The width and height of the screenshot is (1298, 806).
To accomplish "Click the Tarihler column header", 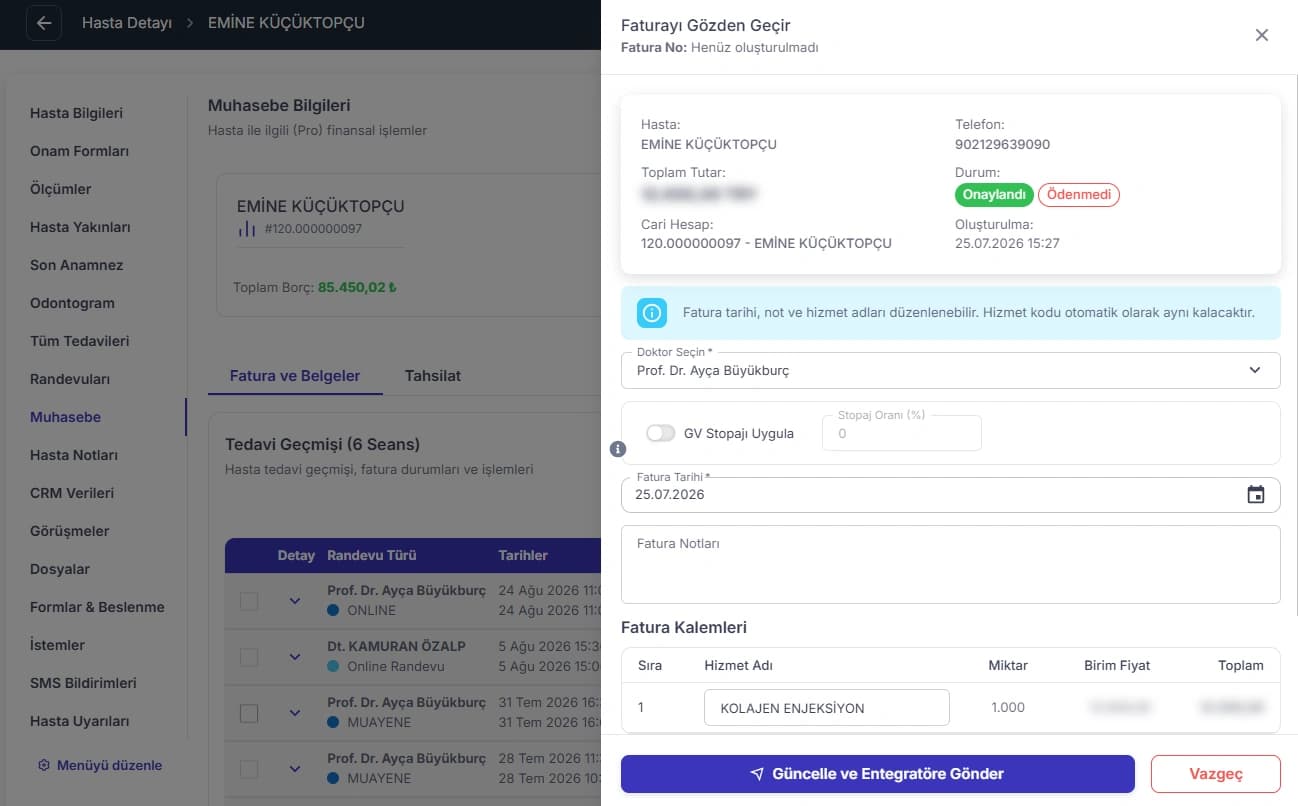I will (x=523, y=555).
